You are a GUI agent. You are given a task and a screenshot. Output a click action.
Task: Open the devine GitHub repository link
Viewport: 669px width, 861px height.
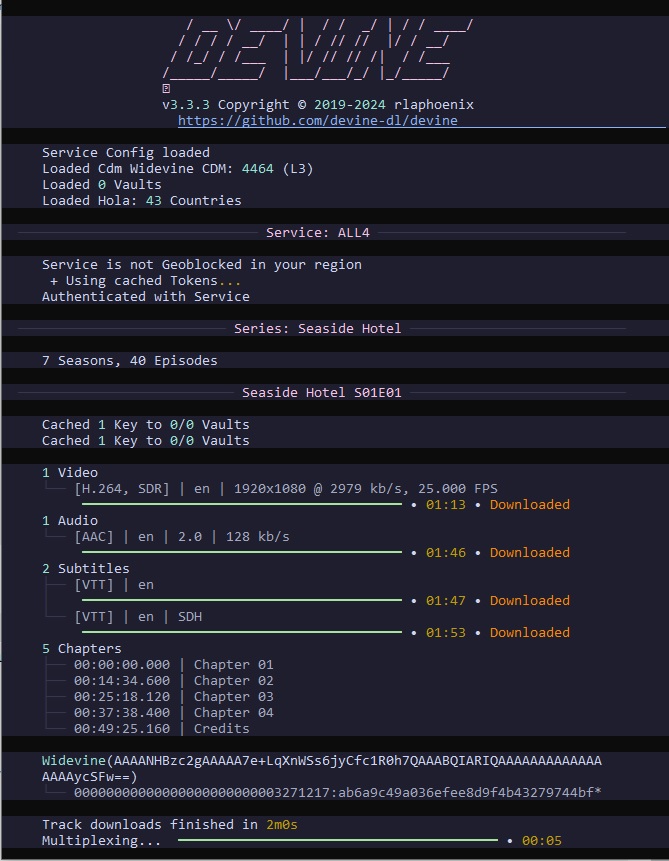[x=317, y=121]
